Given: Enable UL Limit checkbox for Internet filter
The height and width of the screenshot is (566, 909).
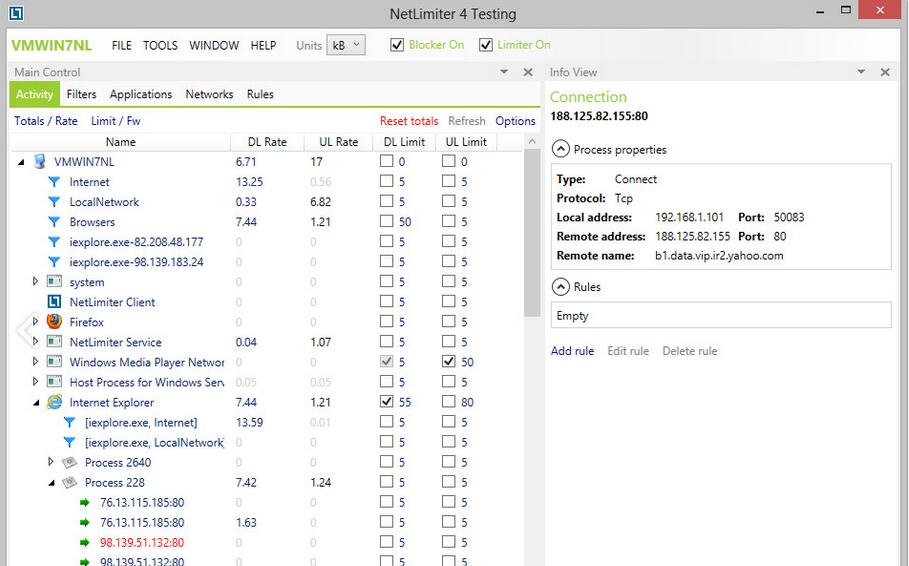Looking at the screenshot, I should pos(449,181).
